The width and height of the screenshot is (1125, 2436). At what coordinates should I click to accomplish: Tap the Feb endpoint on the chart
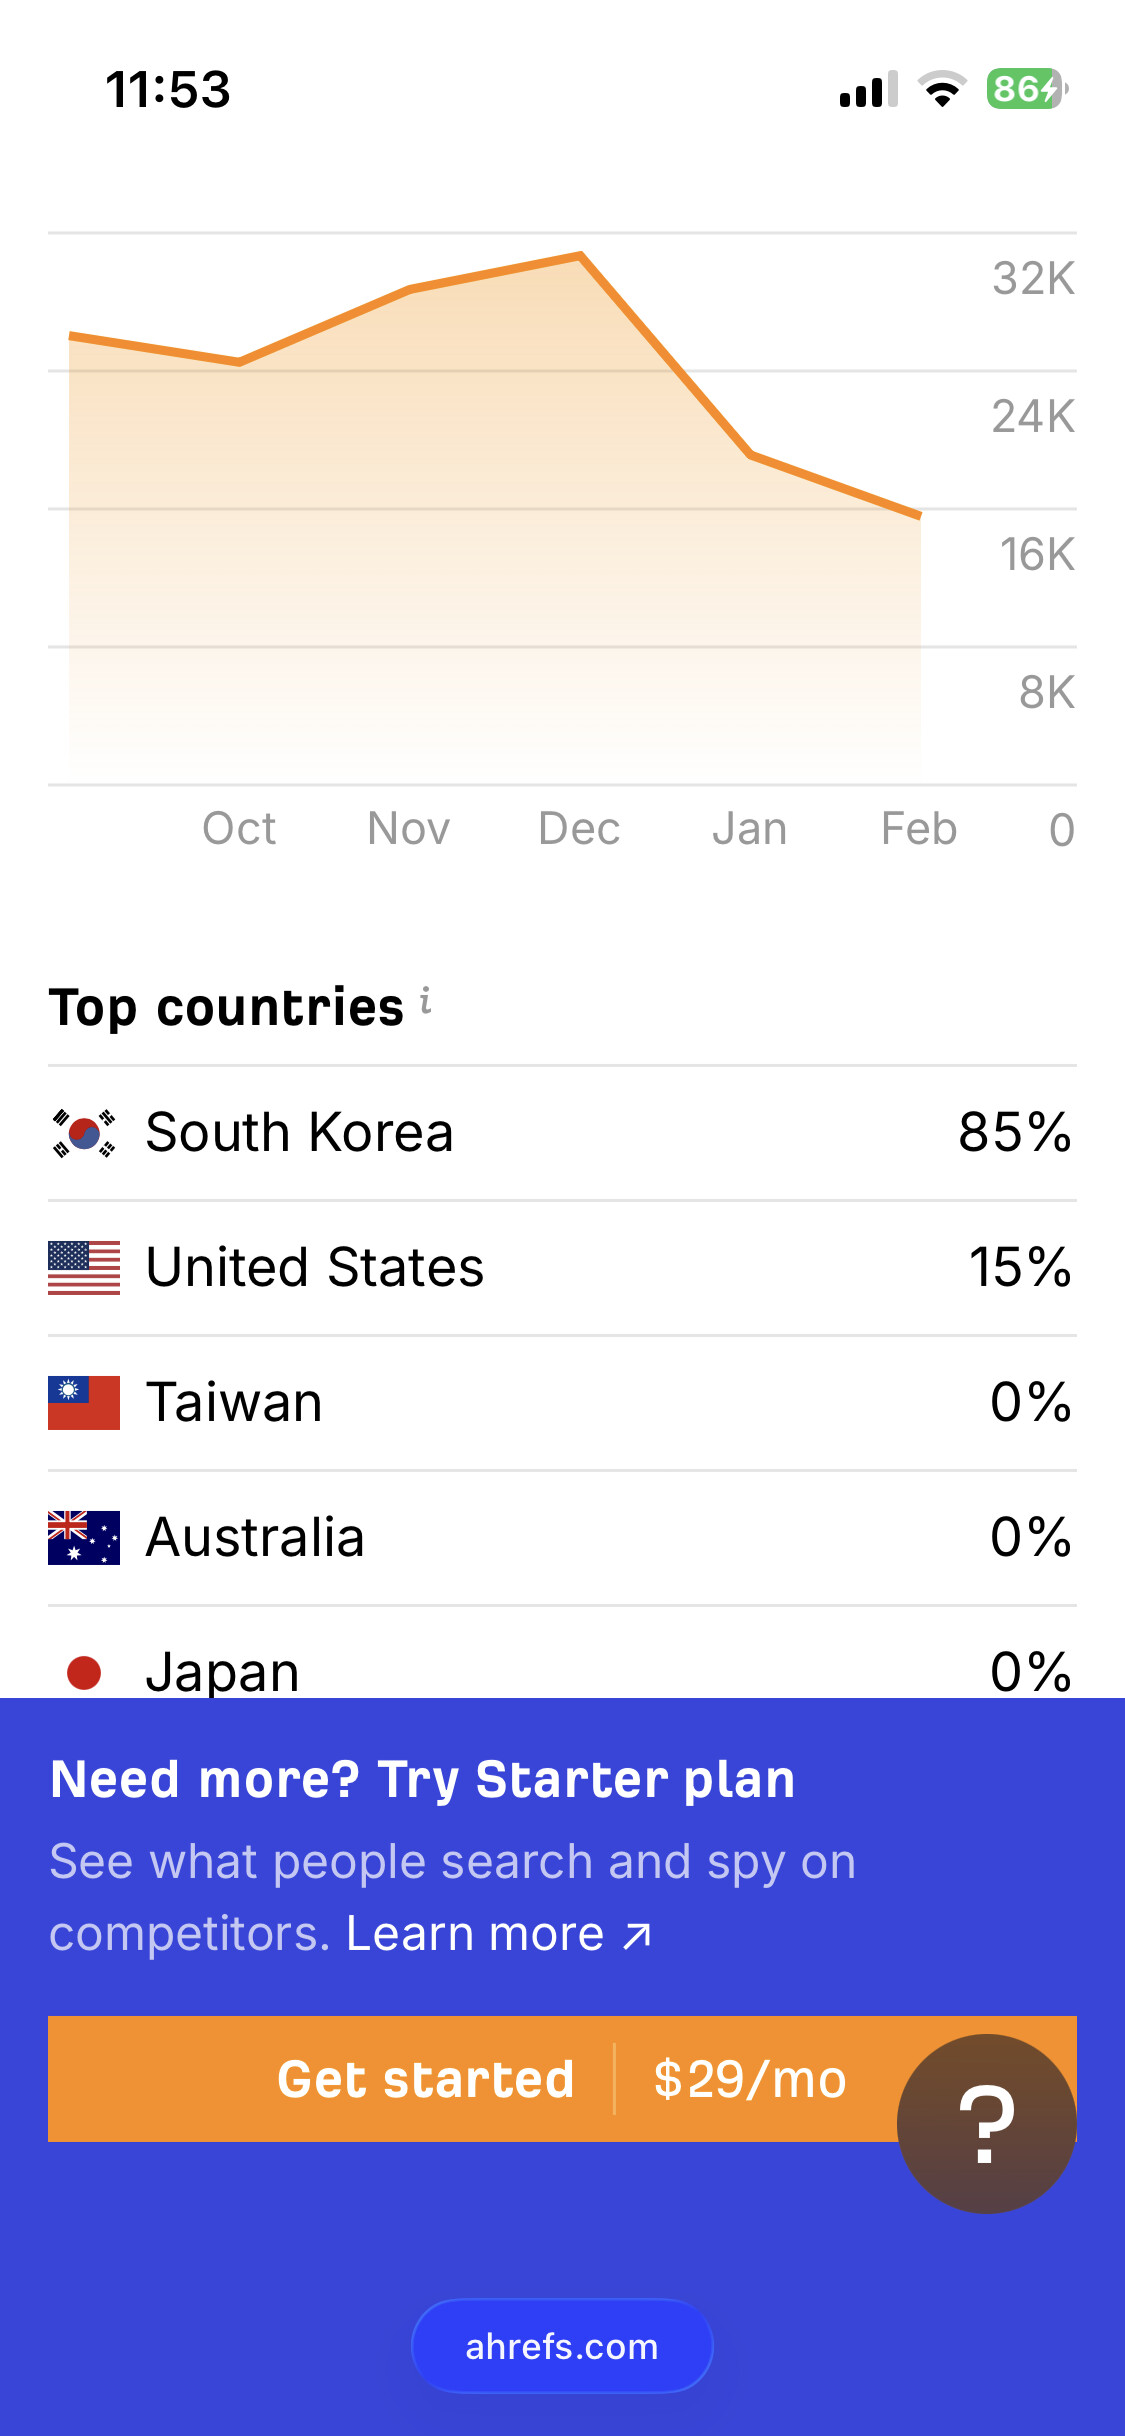[919, 515]
